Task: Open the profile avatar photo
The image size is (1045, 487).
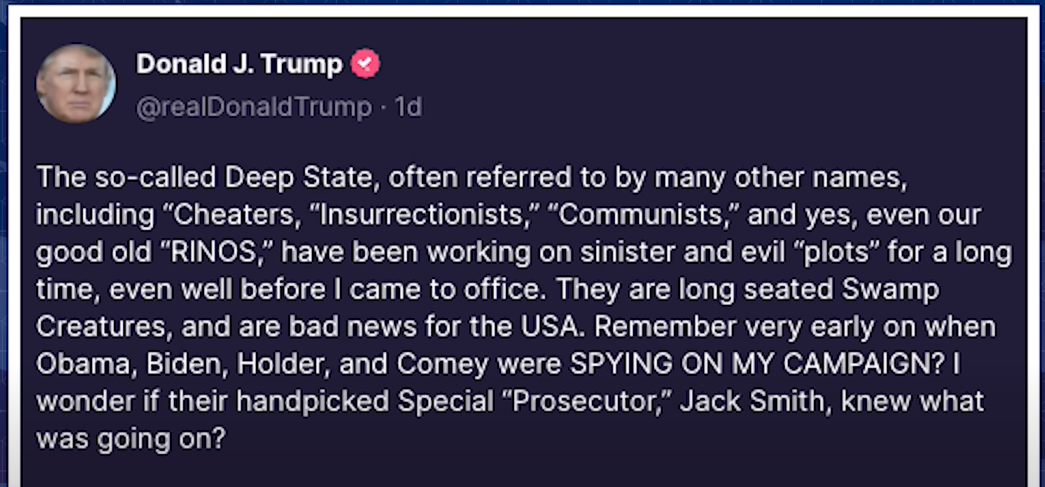Action: (x=76, y=84)
